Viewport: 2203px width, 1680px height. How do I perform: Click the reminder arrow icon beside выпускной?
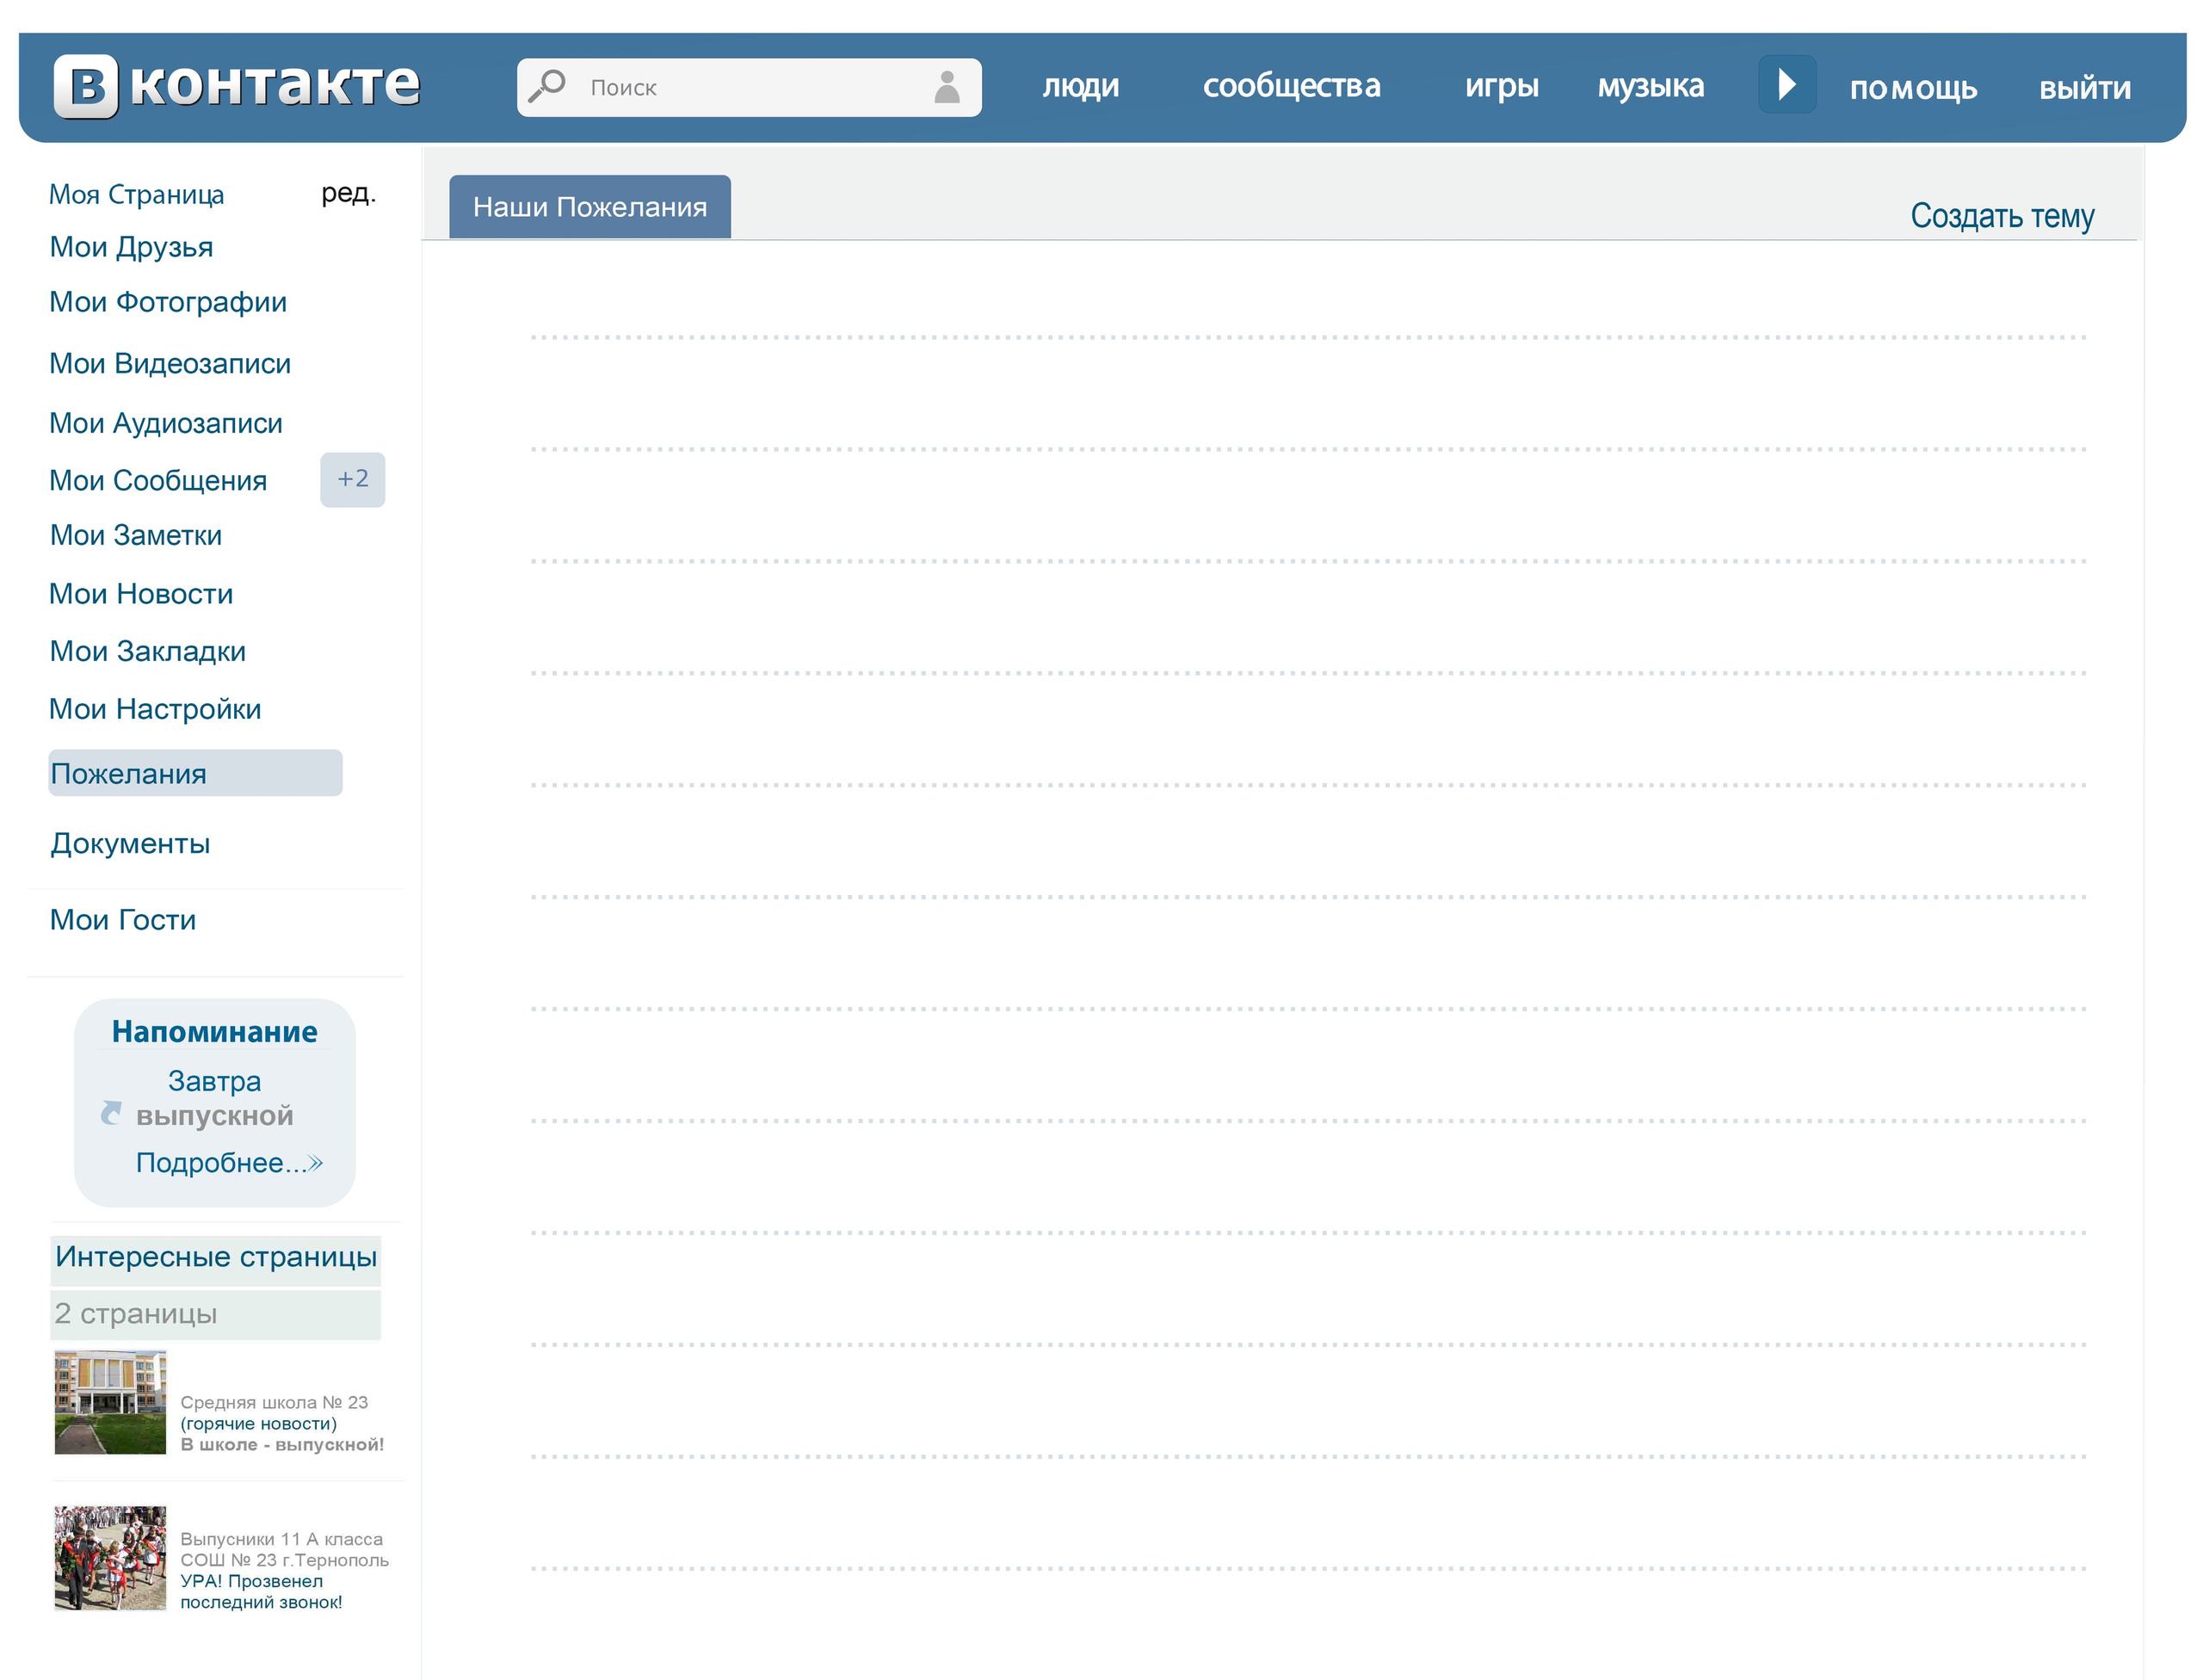pyautogui.click(x=111, y=1113)
